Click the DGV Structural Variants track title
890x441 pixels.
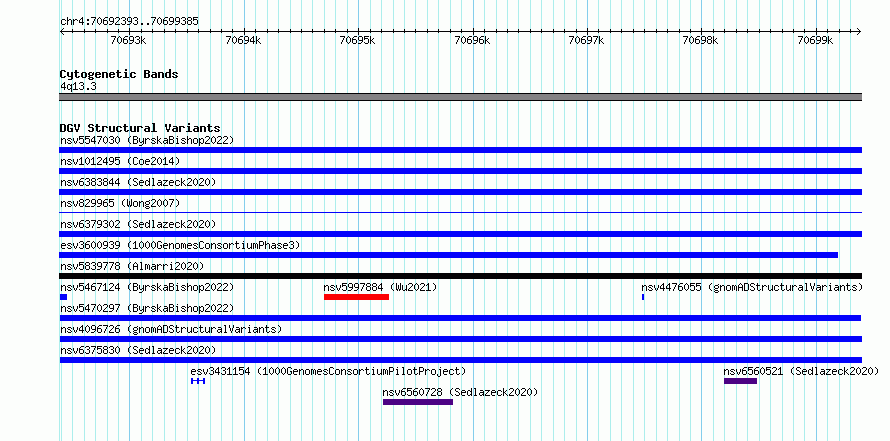(140, 128)
